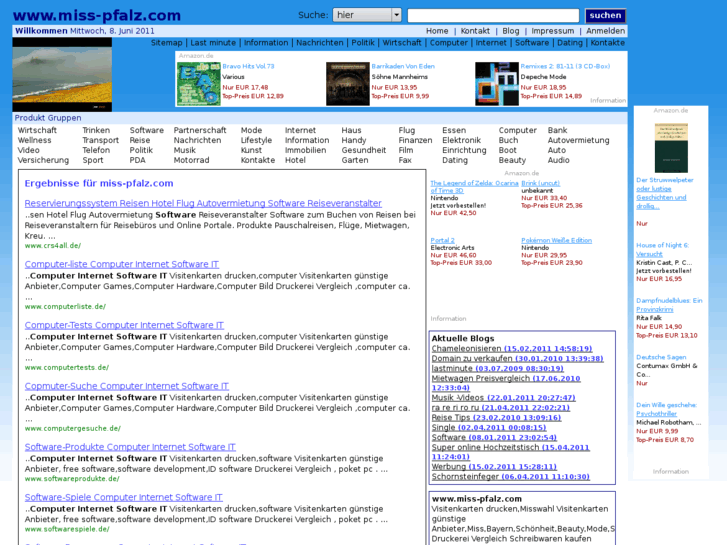Select the Elektronik product group
This screenshot has width=727, height=545.
click(x=461, y=140)
